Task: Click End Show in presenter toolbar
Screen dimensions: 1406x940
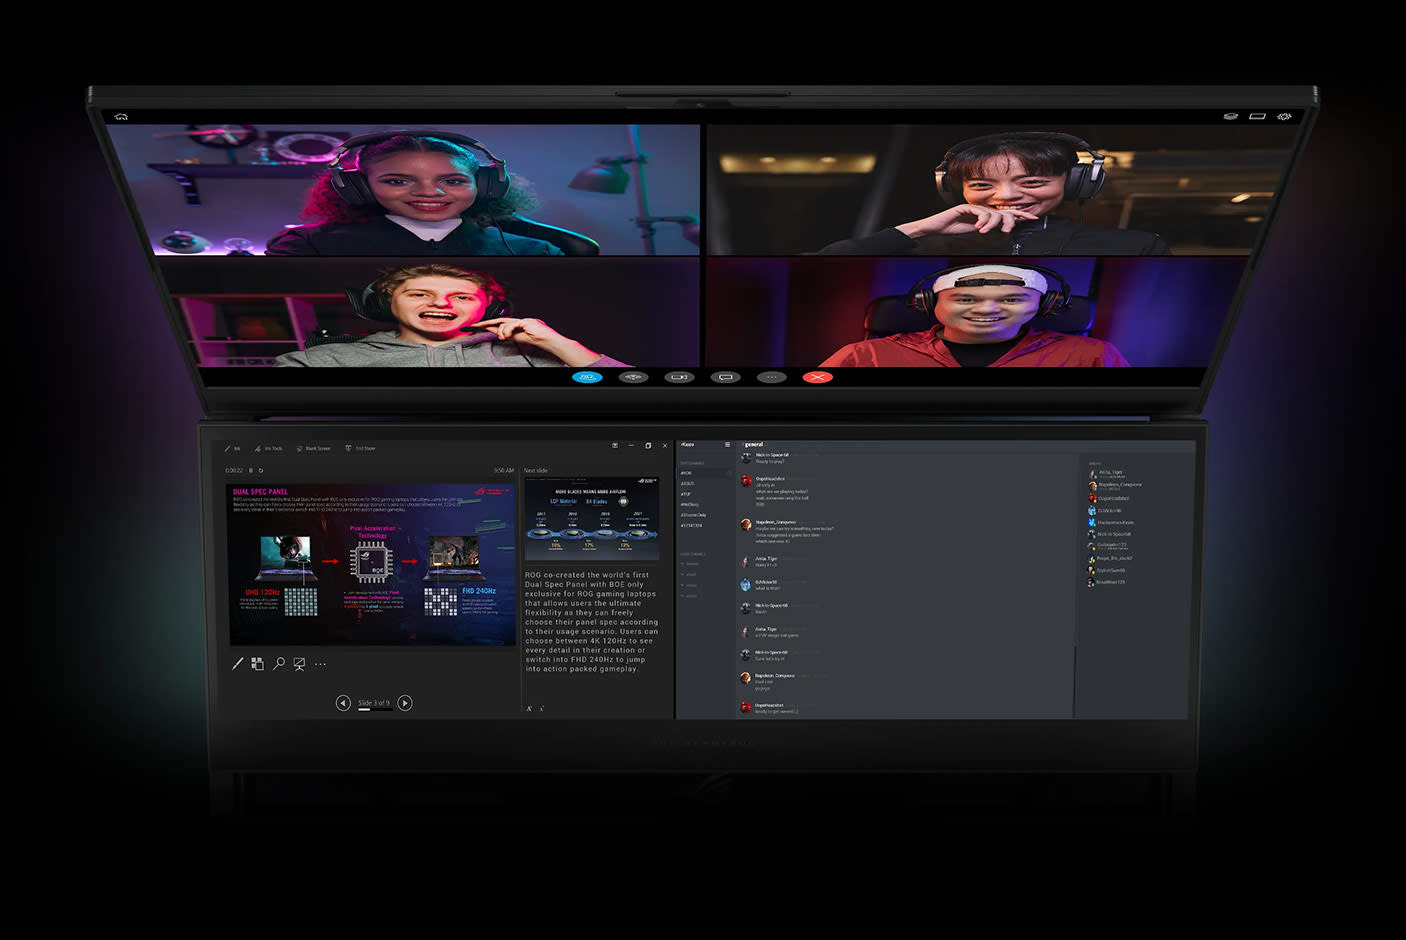Action: coord(361,448)
